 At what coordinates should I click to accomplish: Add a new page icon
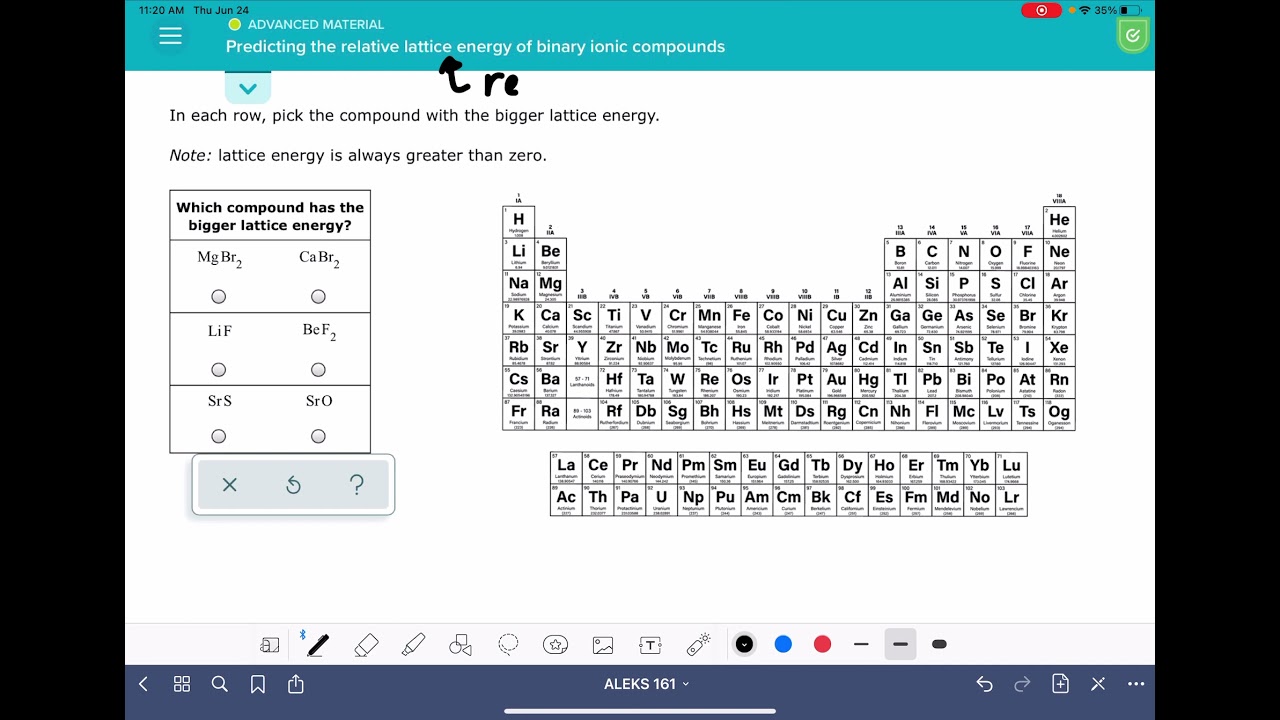1061,684
